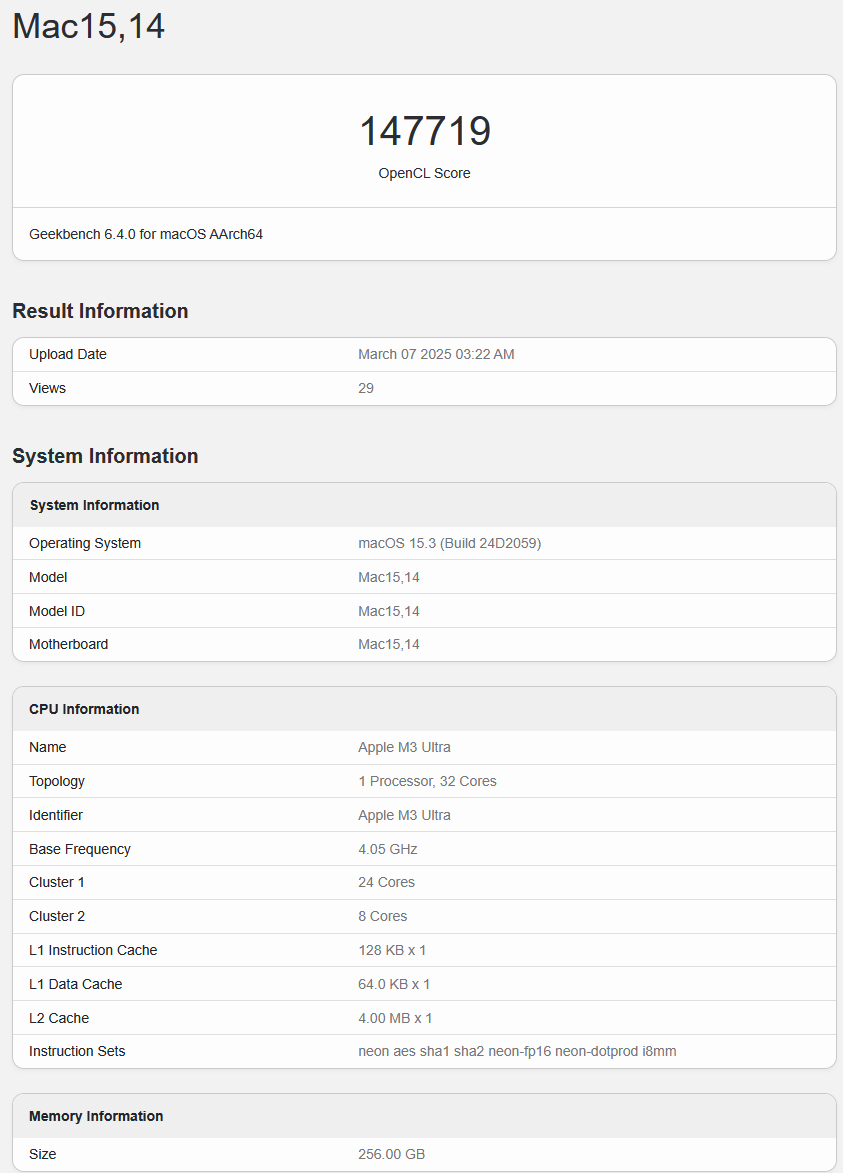Select the 147719 OpenCL score value
The height and width of the screenshot is (1173, 843).
[x=424, y=131]
